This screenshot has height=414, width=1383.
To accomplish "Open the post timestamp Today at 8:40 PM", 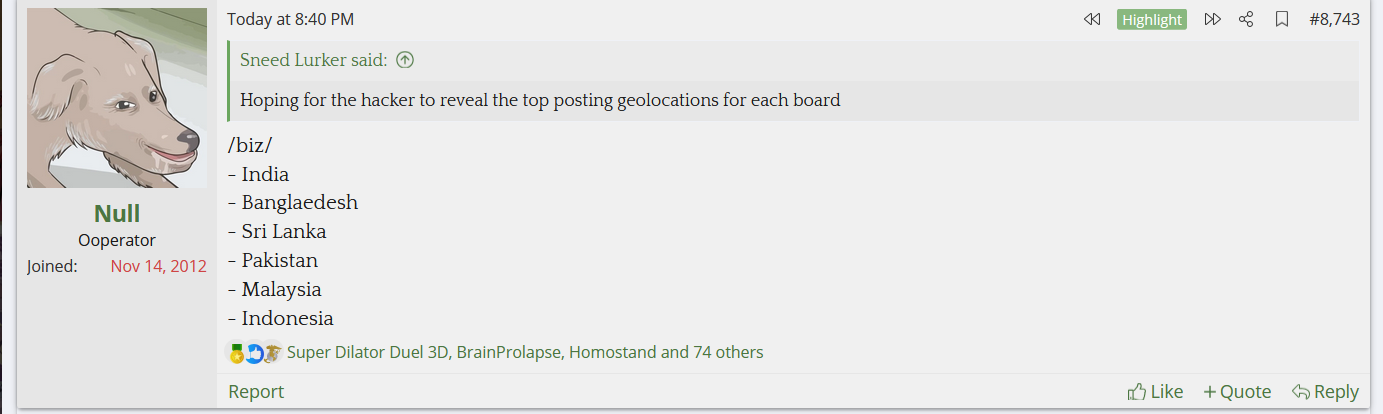I will 290,20.
